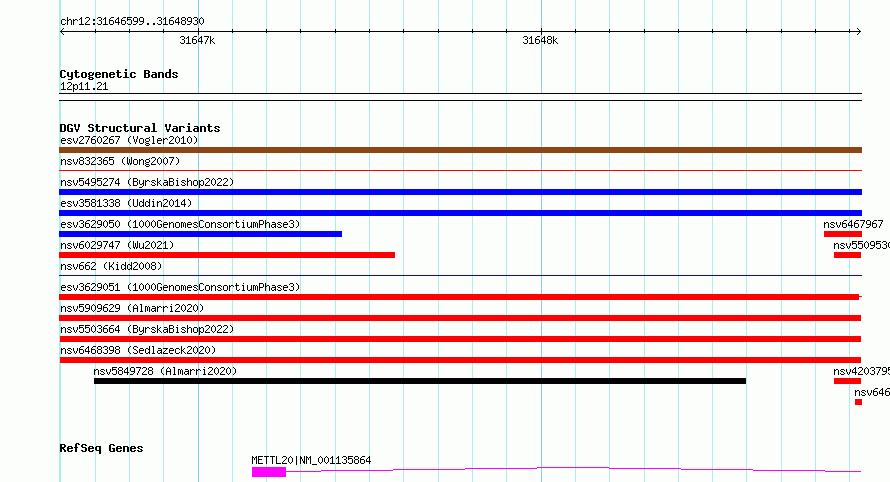Click the small red nsv550953 bar
The height and width of the screenshot is (482, 890).
click(847, 255)
